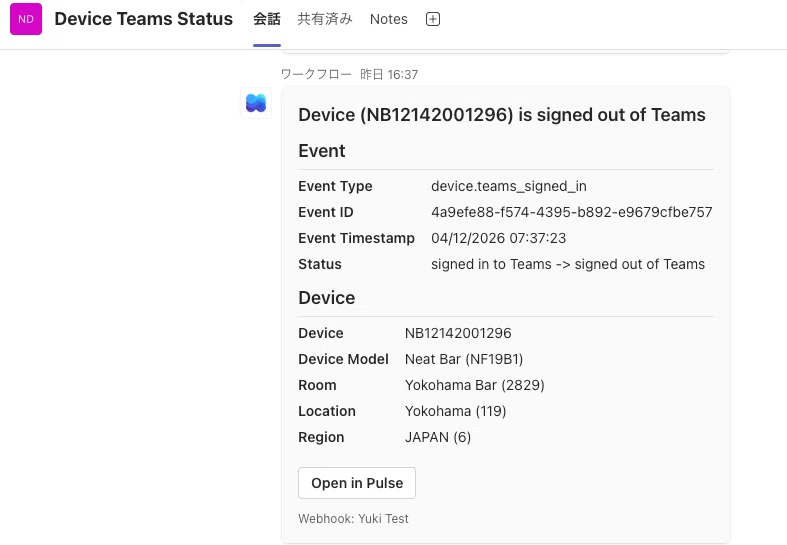
Task: Click the Region label
Action: point(321,438)
